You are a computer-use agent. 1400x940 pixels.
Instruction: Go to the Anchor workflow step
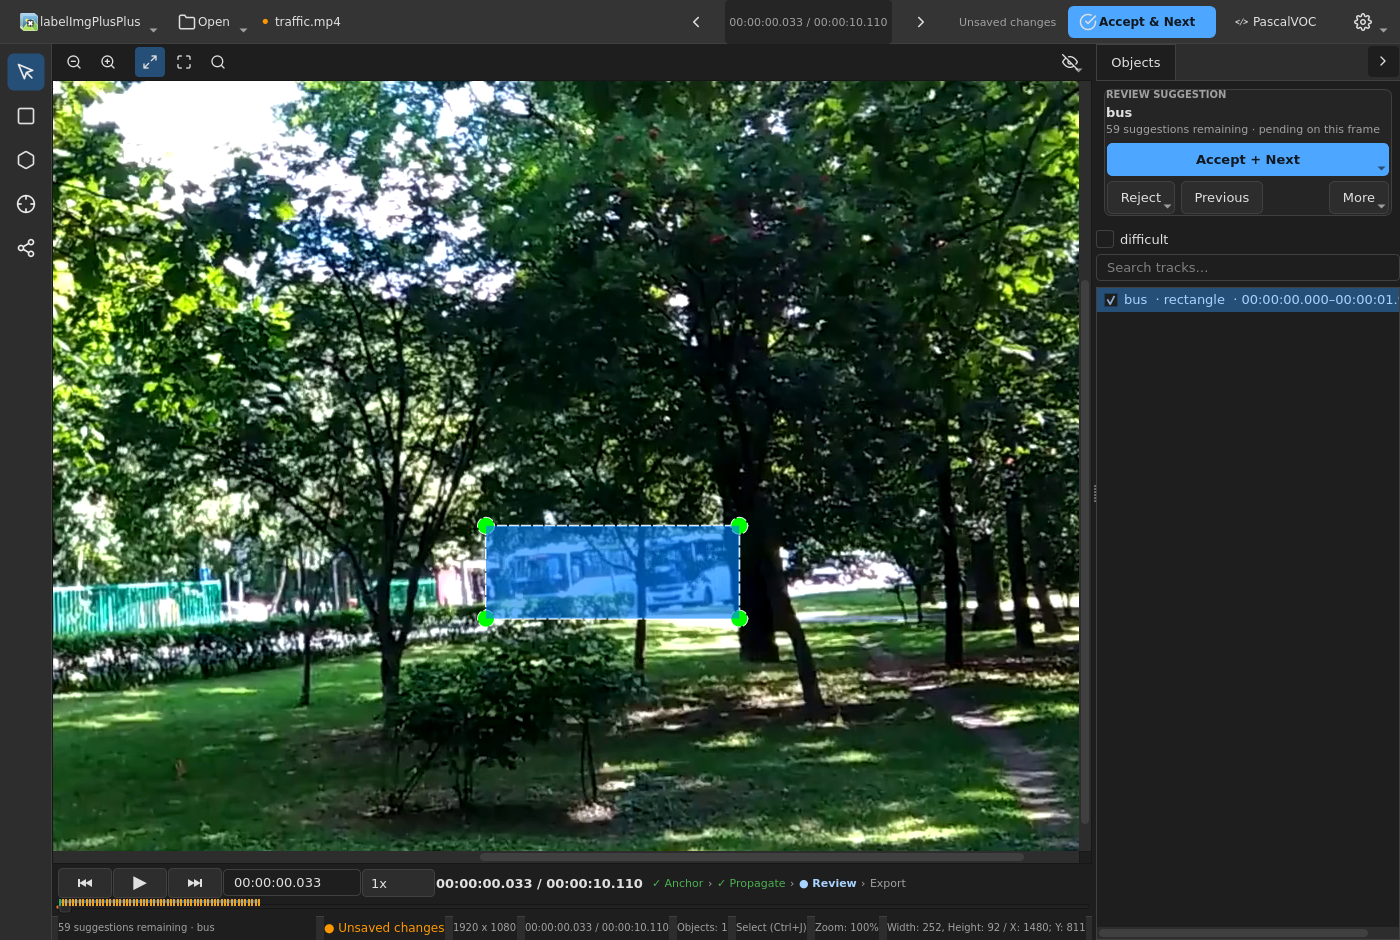point(677,884)
